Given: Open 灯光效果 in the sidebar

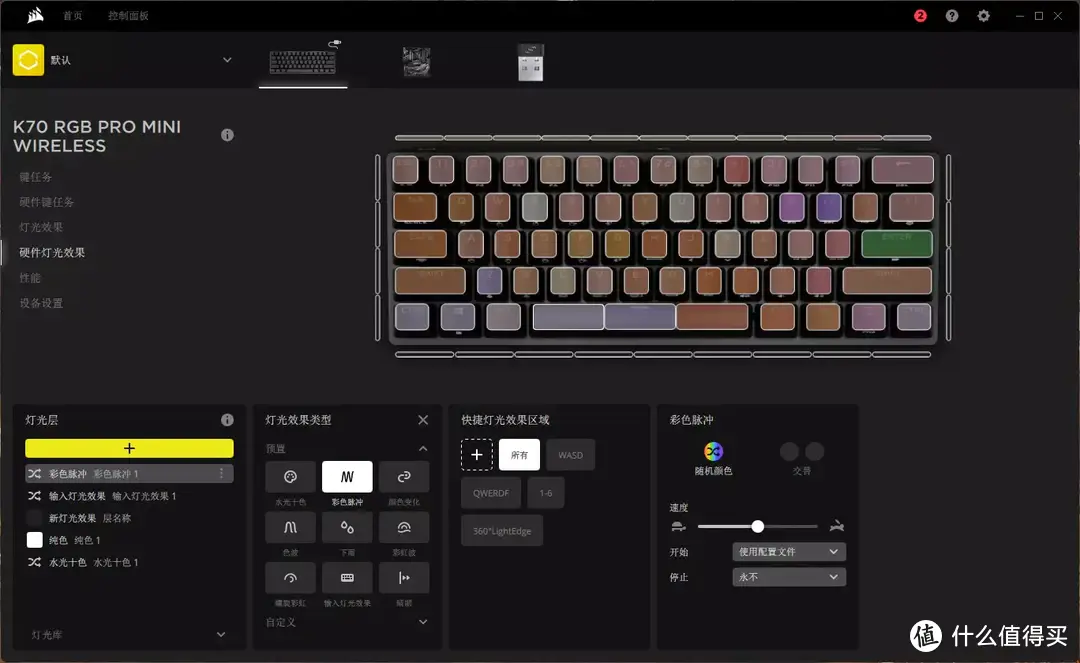Looking at the screenshot, I should click(41, 227).
